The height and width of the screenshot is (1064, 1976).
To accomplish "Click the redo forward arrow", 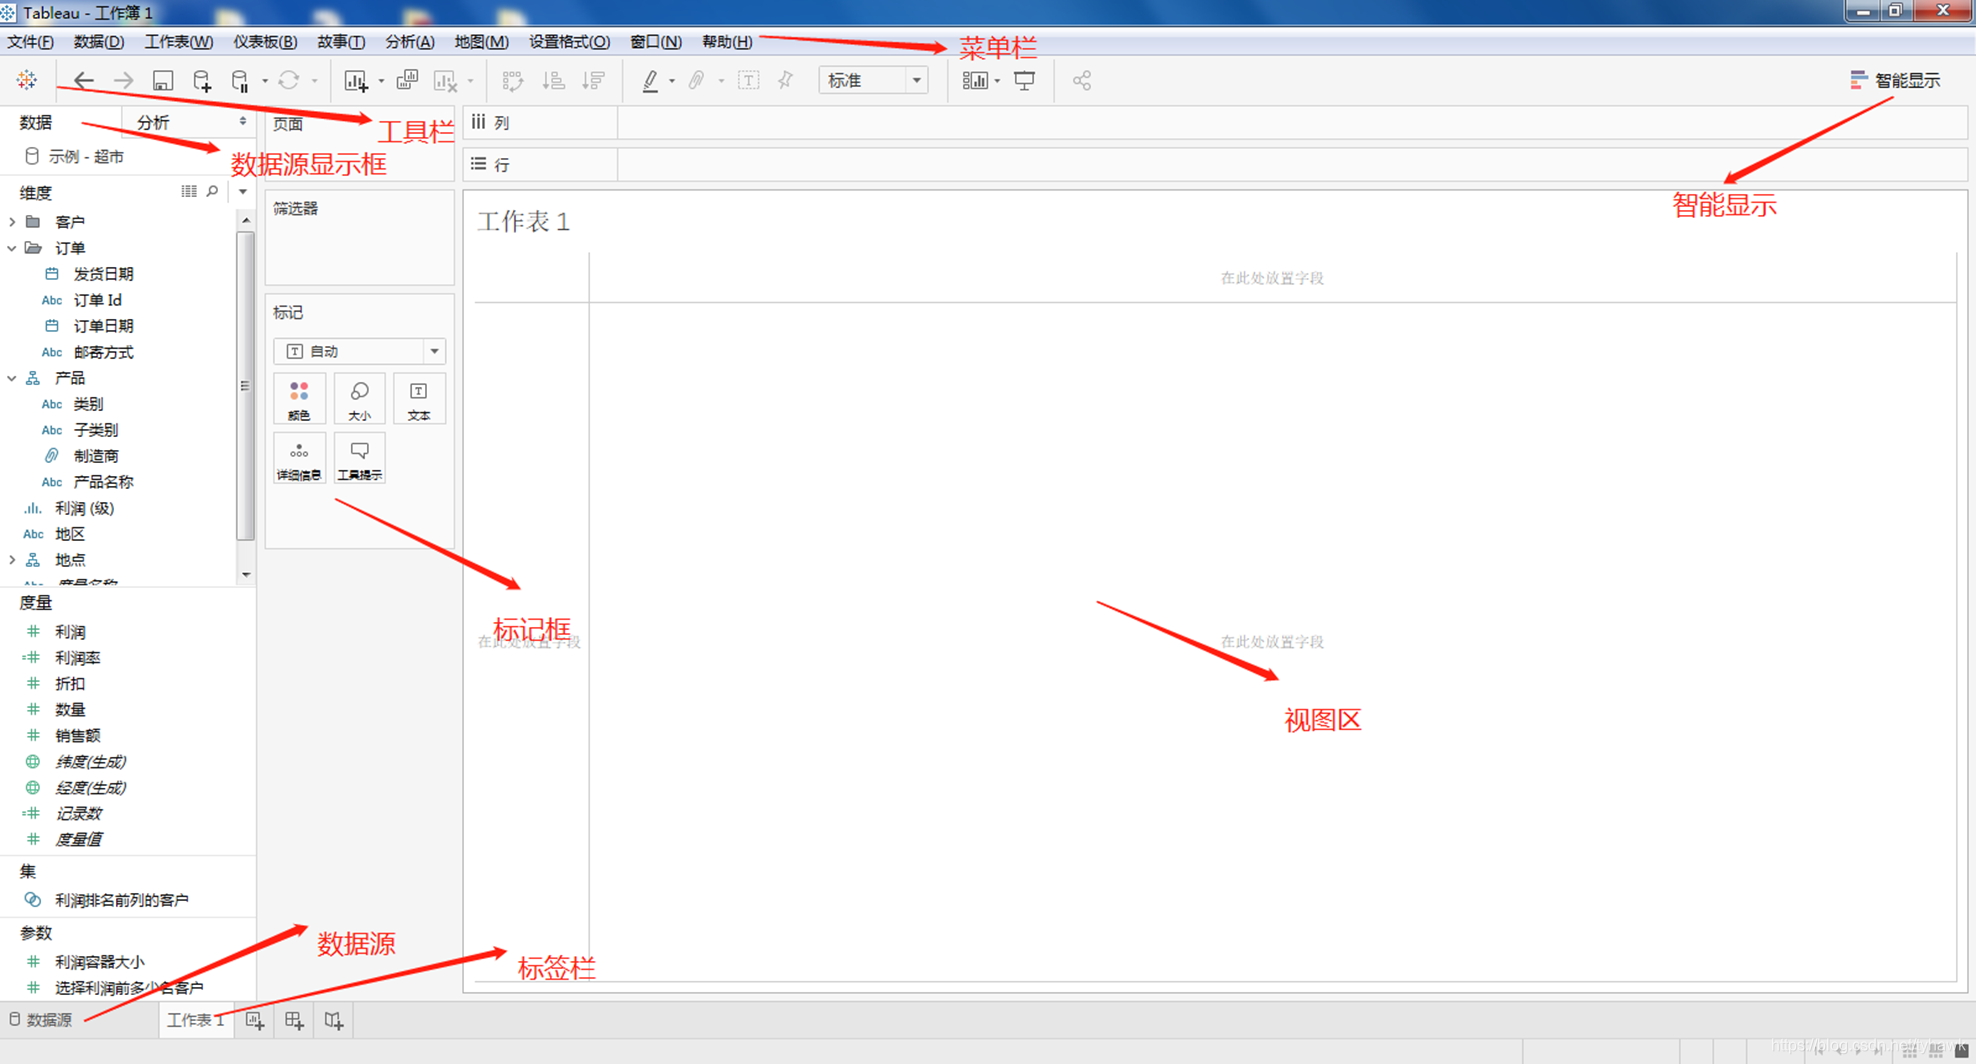I will click(x=123, y=81).
